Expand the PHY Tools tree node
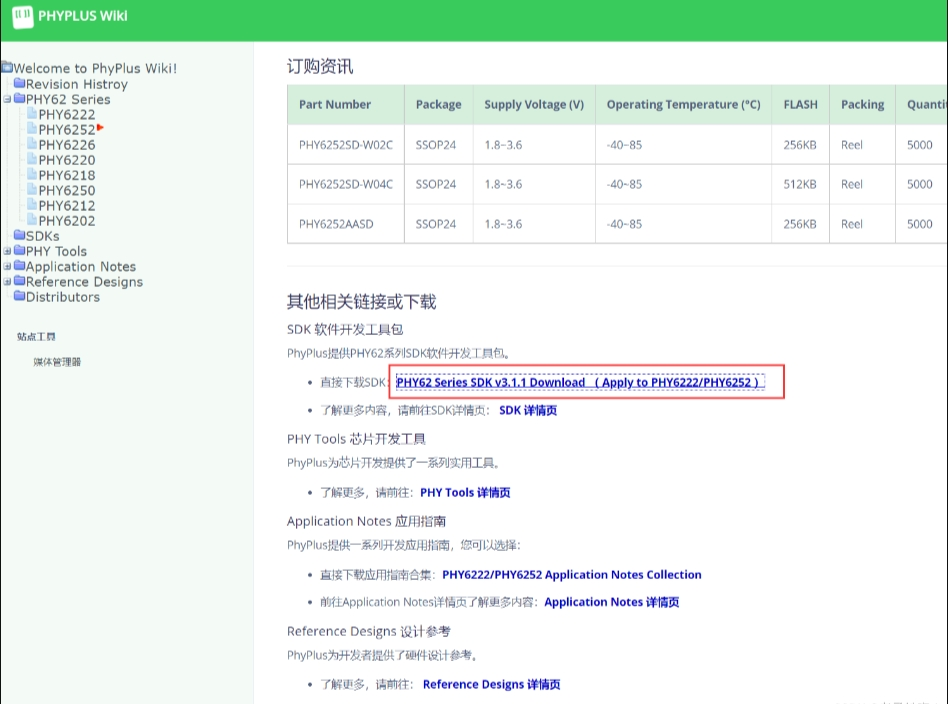The image size is (948, 704). (7, 250)
